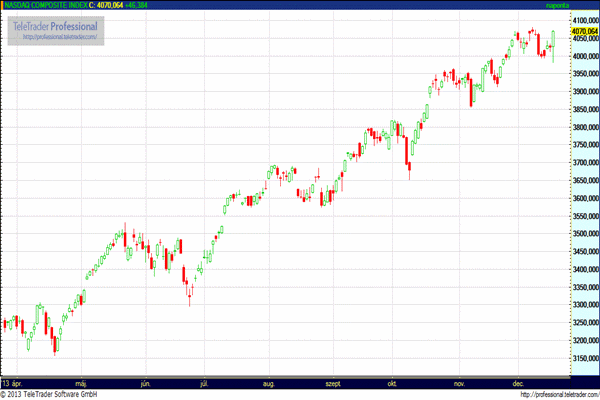Click the 2013 TeleTrader Software GmbH copyright
The image size is (600, 400).
coord(49,394)
